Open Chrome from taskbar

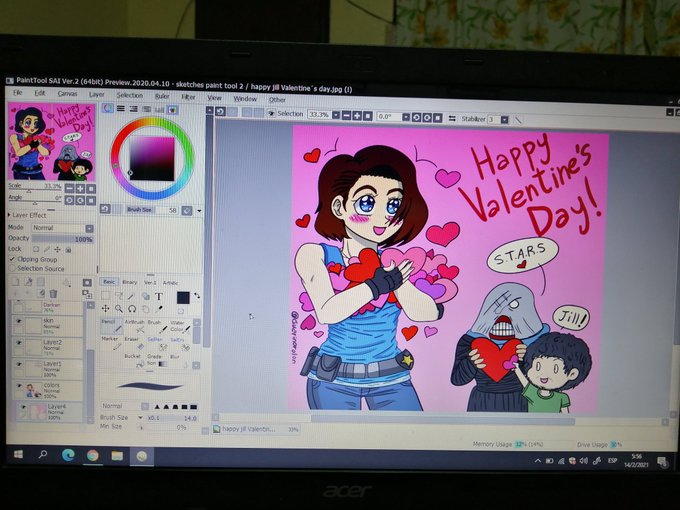[x=92, y=455]
